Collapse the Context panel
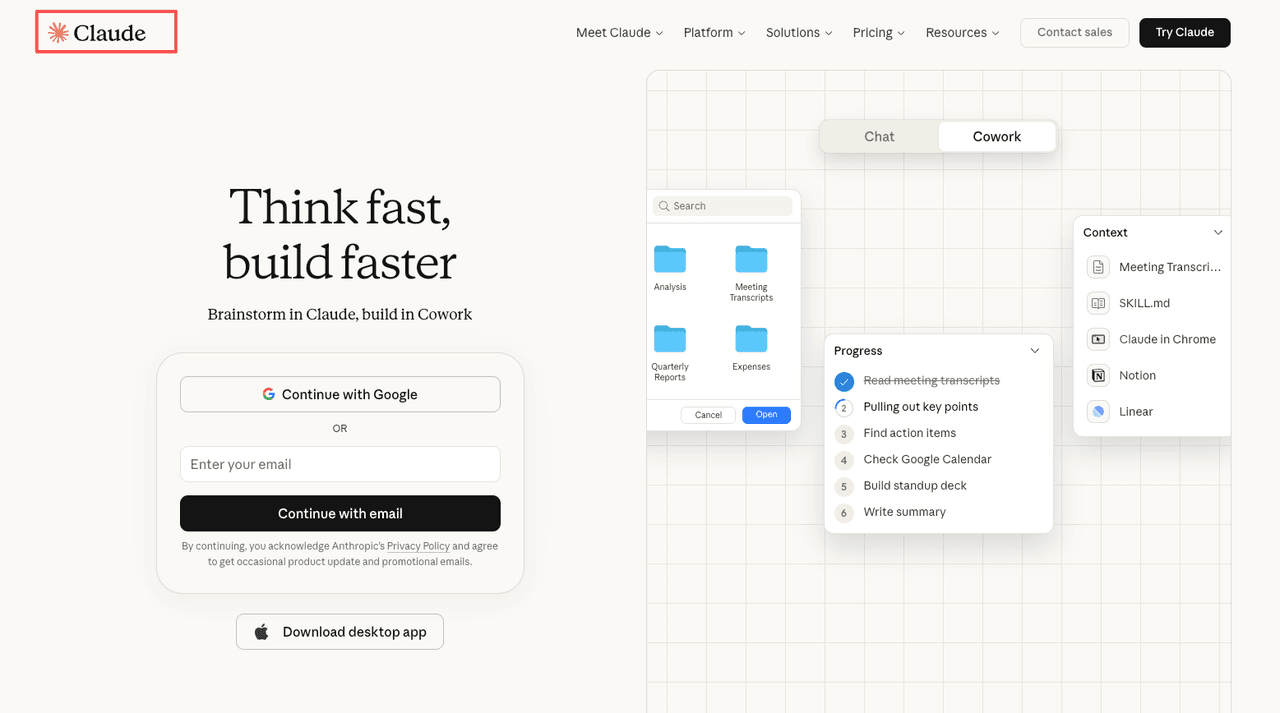Screen dimensions: 1280x713 1218,232
